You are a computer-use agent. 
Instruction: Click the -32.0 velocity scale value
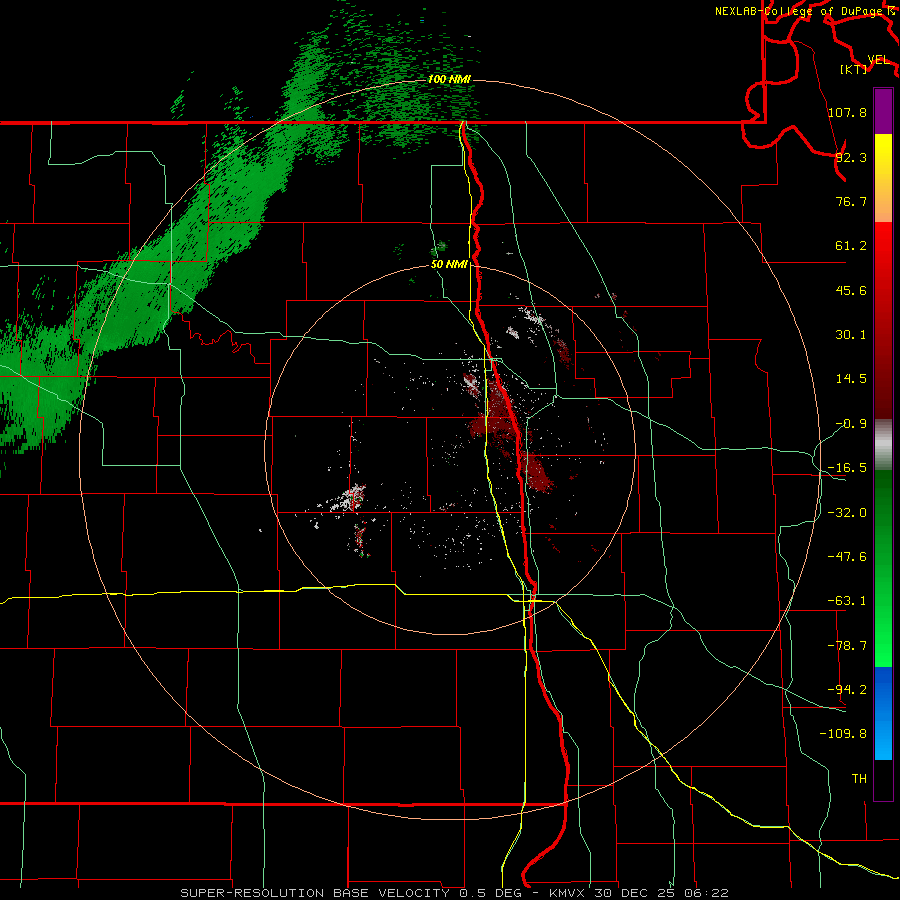click(x=847, y=513)
